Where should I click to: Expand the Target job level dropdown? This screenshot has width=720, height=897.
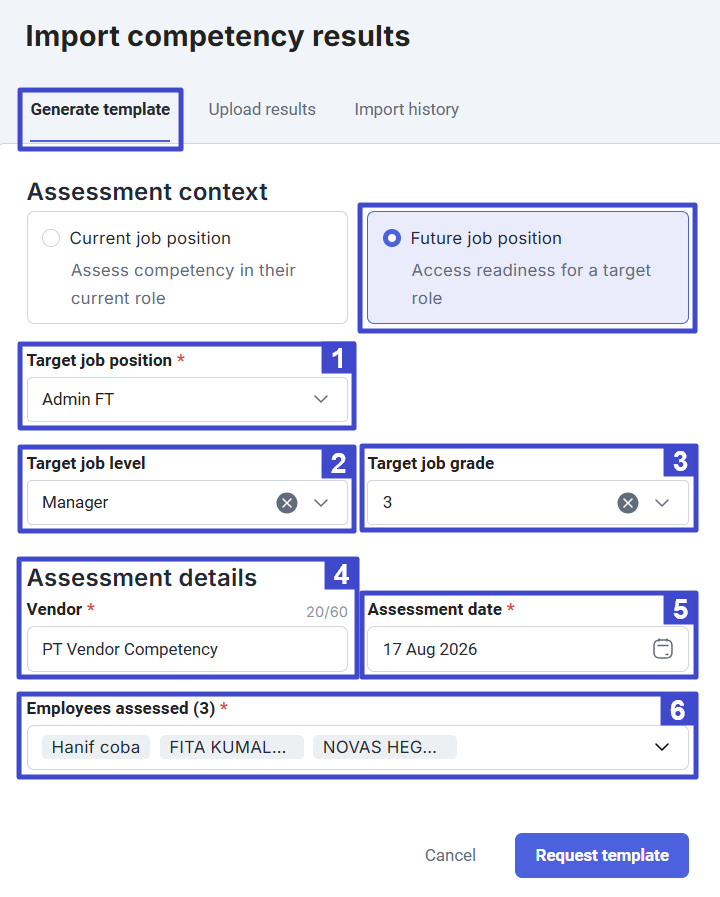point(321,503)
